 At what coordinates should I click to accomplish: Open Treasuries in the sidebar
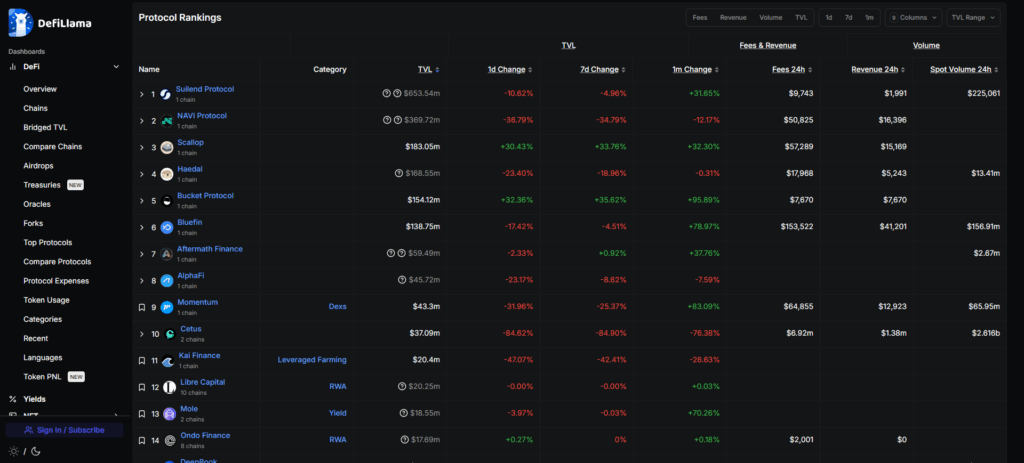(x=42, y=185)
